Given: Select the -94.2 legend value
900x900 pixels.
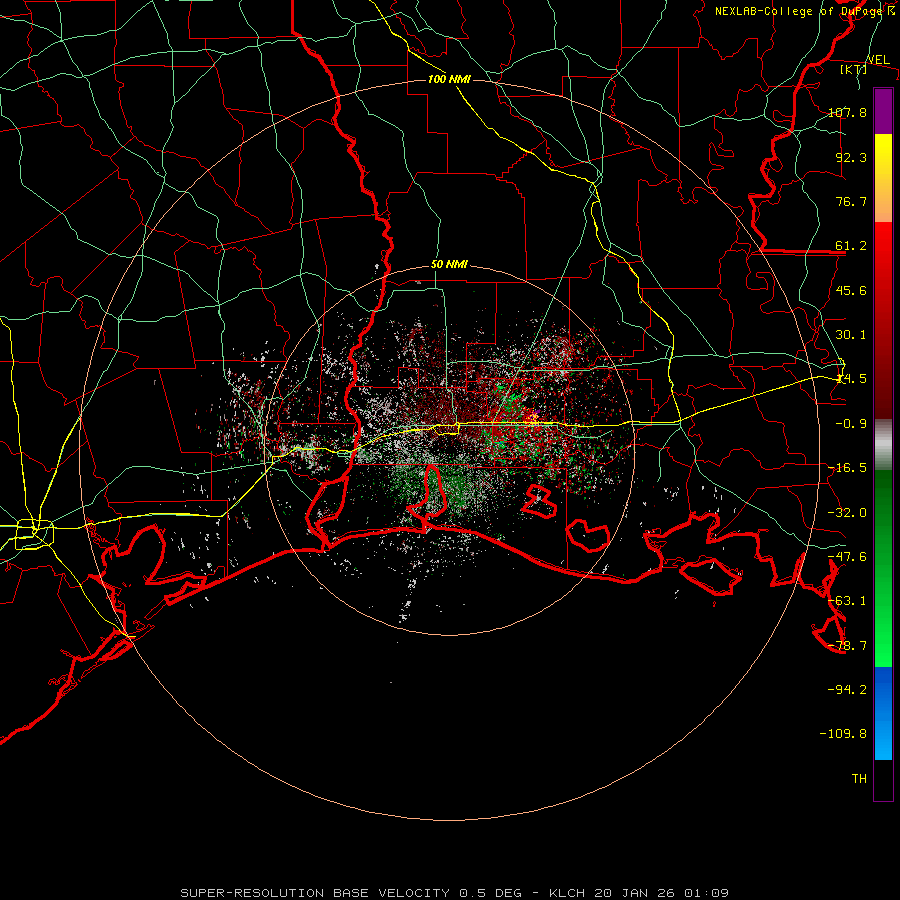Looking at the screenshot, I should pyautogui.click(x=847, y=689).
